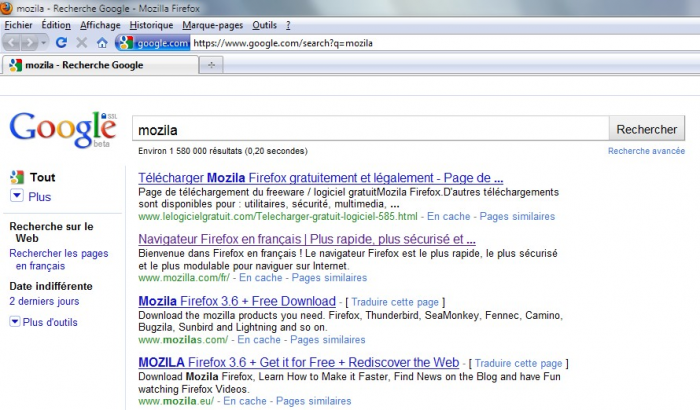Viewport: 700px width, 410px height.
Task: Open Pages similaires for www.mozilla.eu
Action: 313,401
